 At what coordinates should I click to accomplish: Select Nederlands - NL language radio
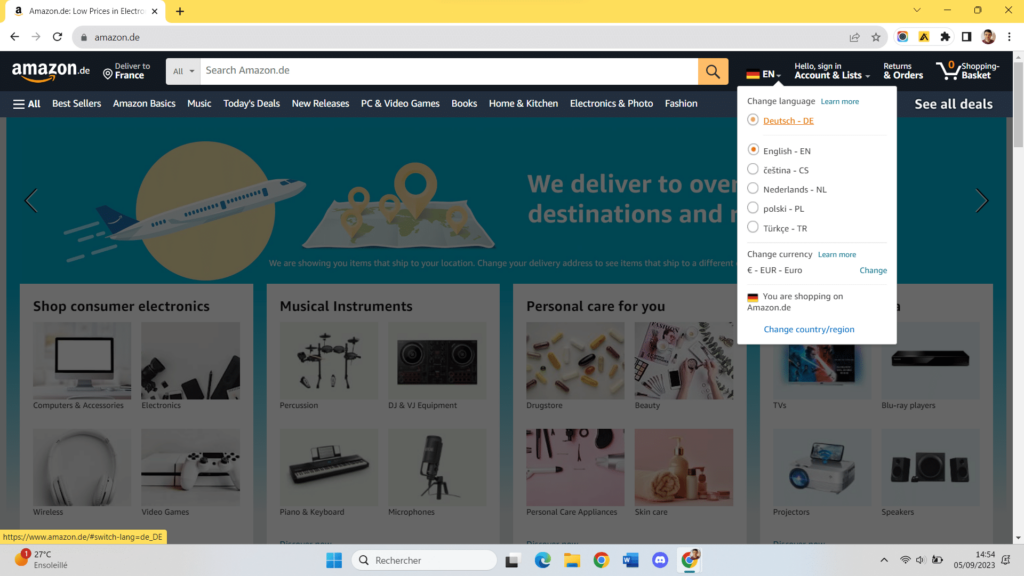tap(753, 189)
